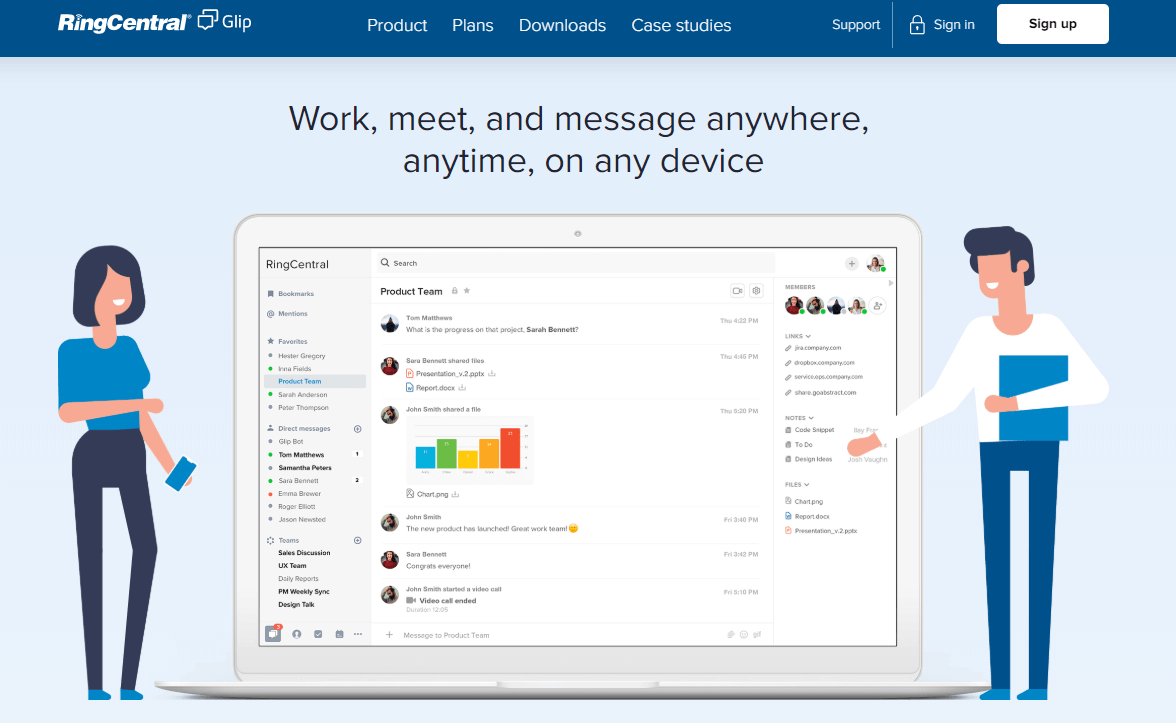The height and width of the screenshot is (723, 1176).
Task: Collapse the Notes section
Action: [x=811, y=418]
